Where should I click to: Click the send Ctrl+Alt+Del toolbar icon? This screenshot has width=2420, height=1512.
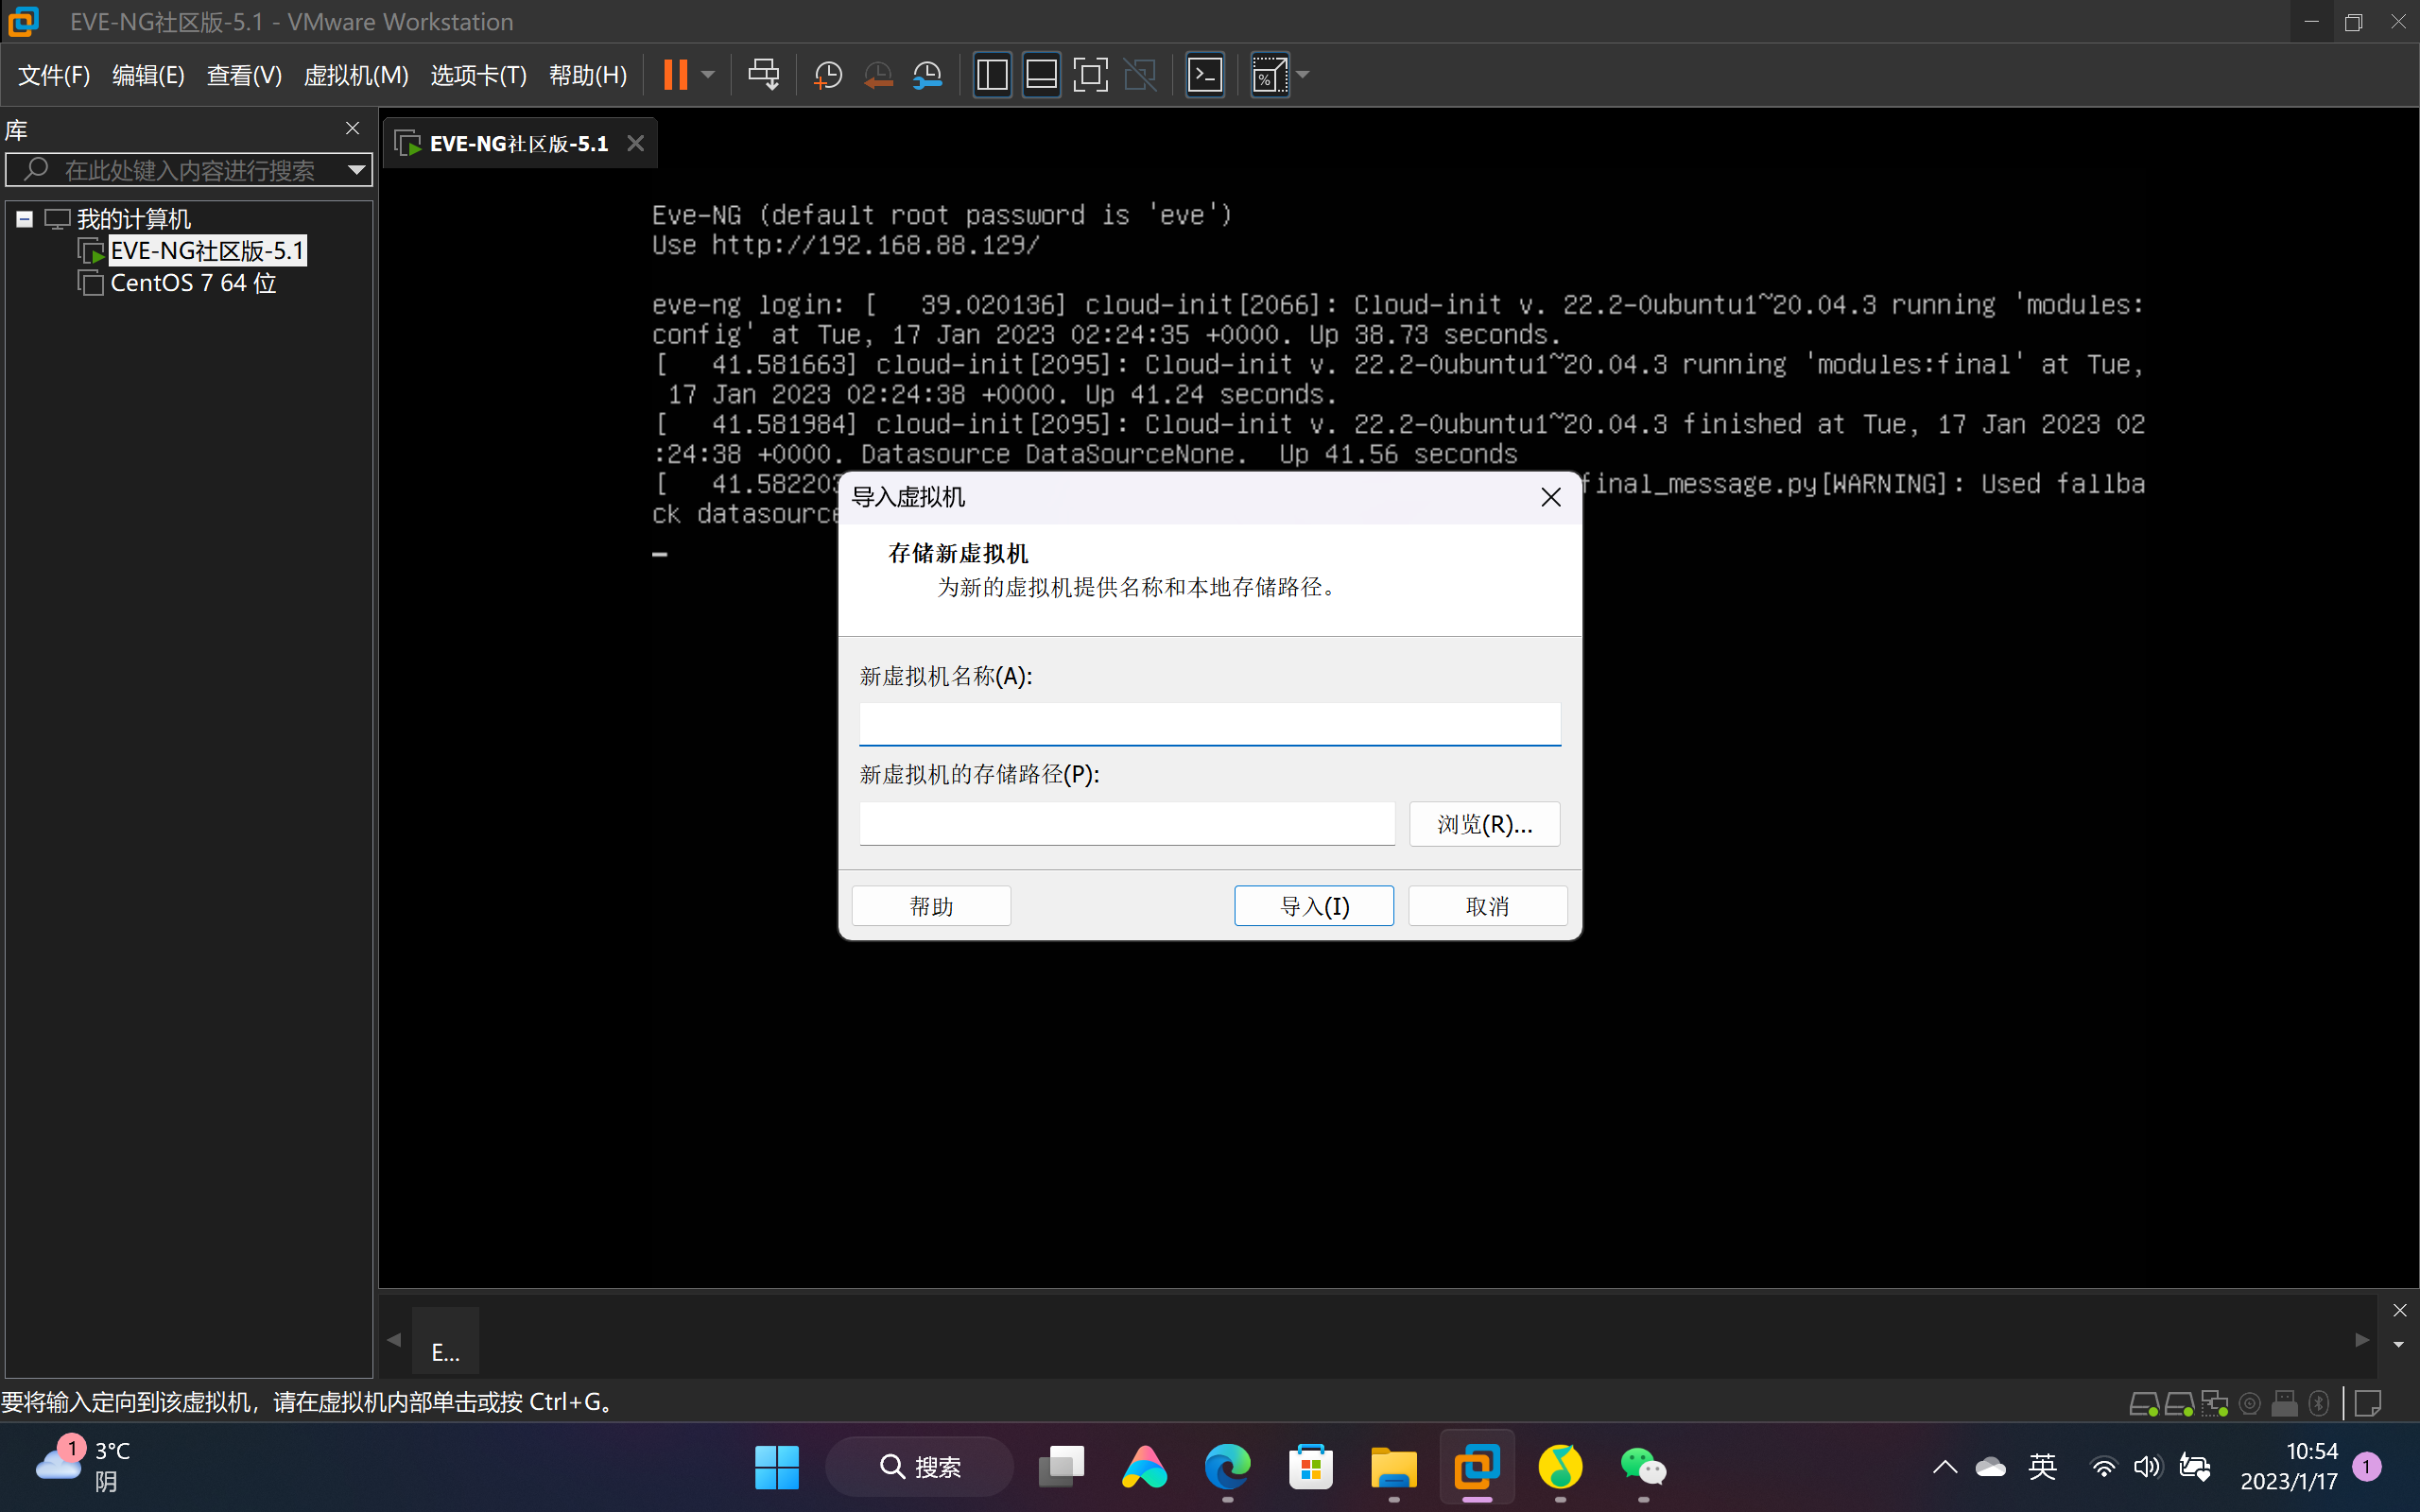coord(763,75)
